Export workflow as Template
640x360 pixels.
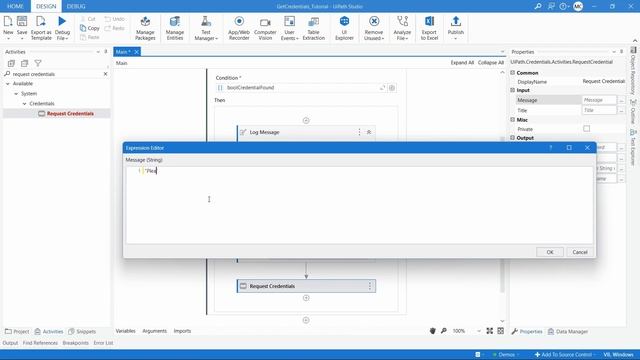pyautogui.click(x=41, y=28)
